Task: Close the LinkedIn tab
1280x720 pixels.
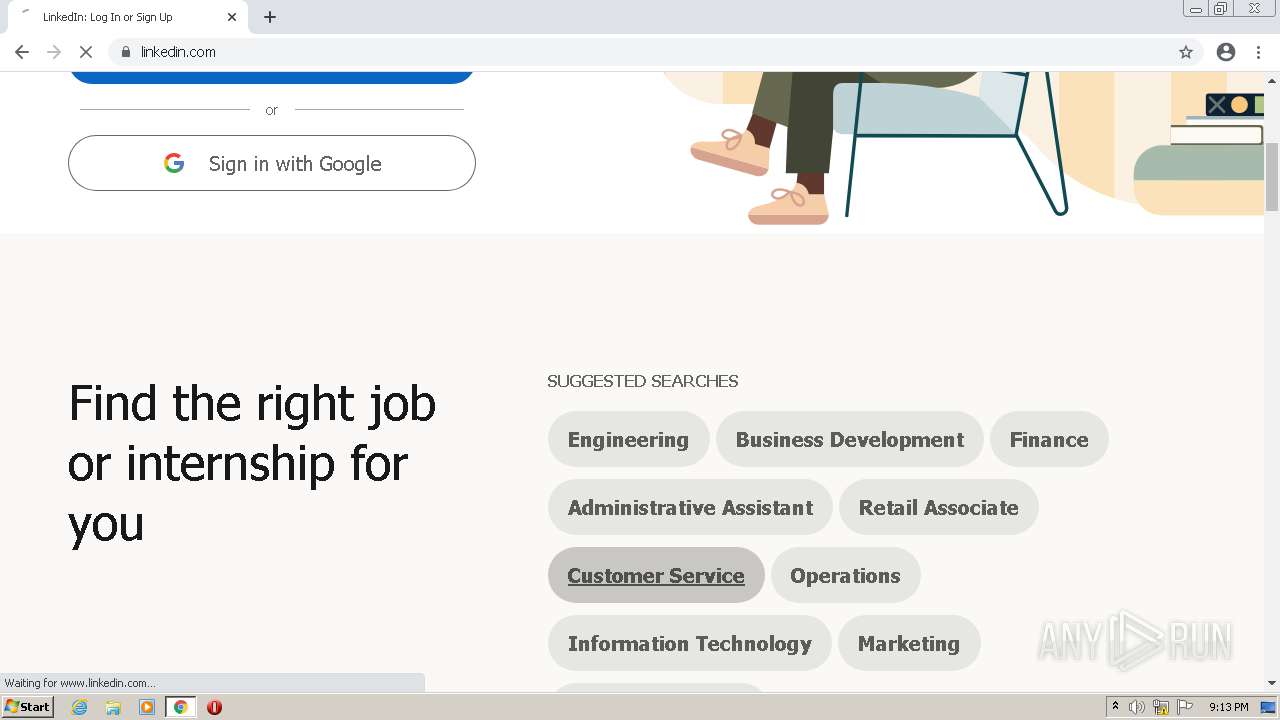Action: pos(232,17)
